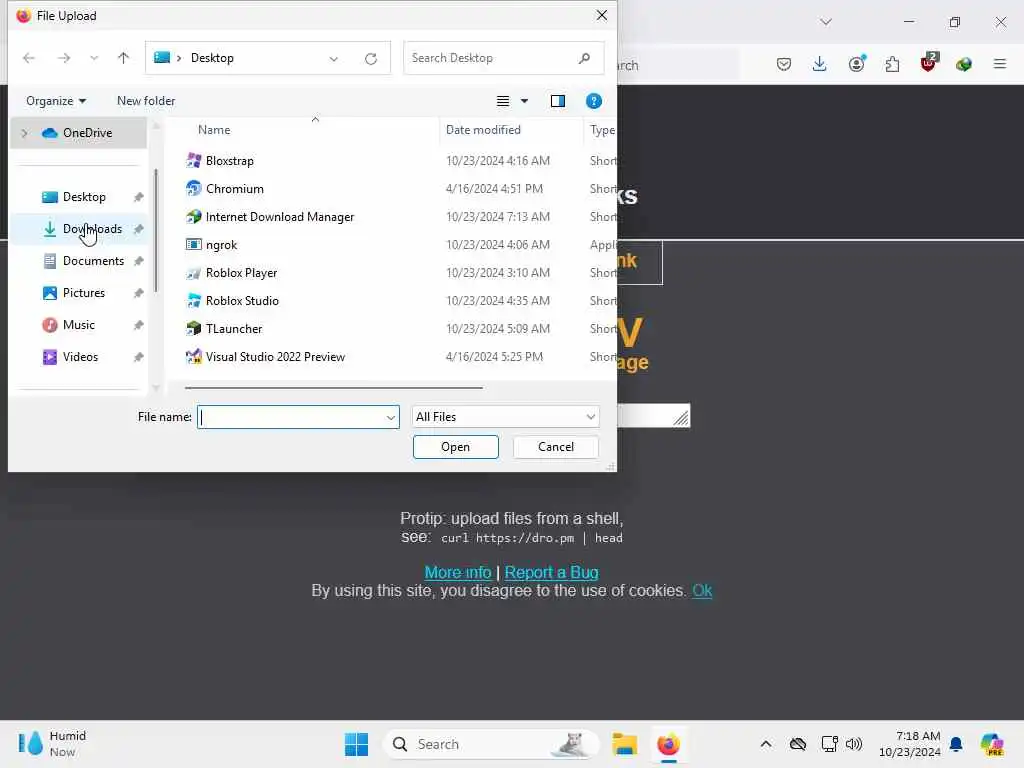Open Firefox Pocket save icon
The height and width of the screenshot is (768, 1024).
[784, 64]
